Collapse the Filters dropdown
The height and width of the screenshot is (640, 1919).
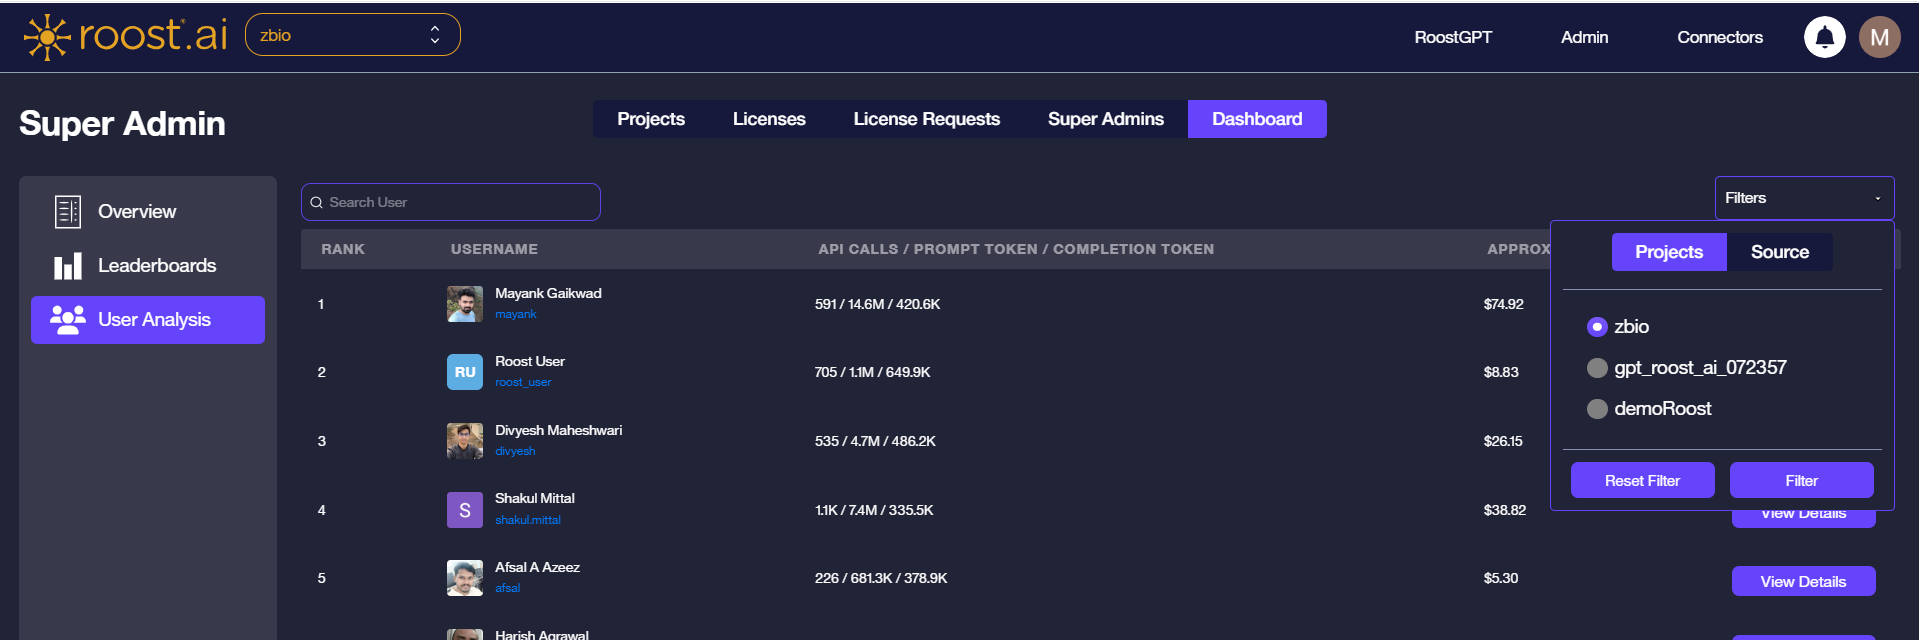[x=1804, y=198]
